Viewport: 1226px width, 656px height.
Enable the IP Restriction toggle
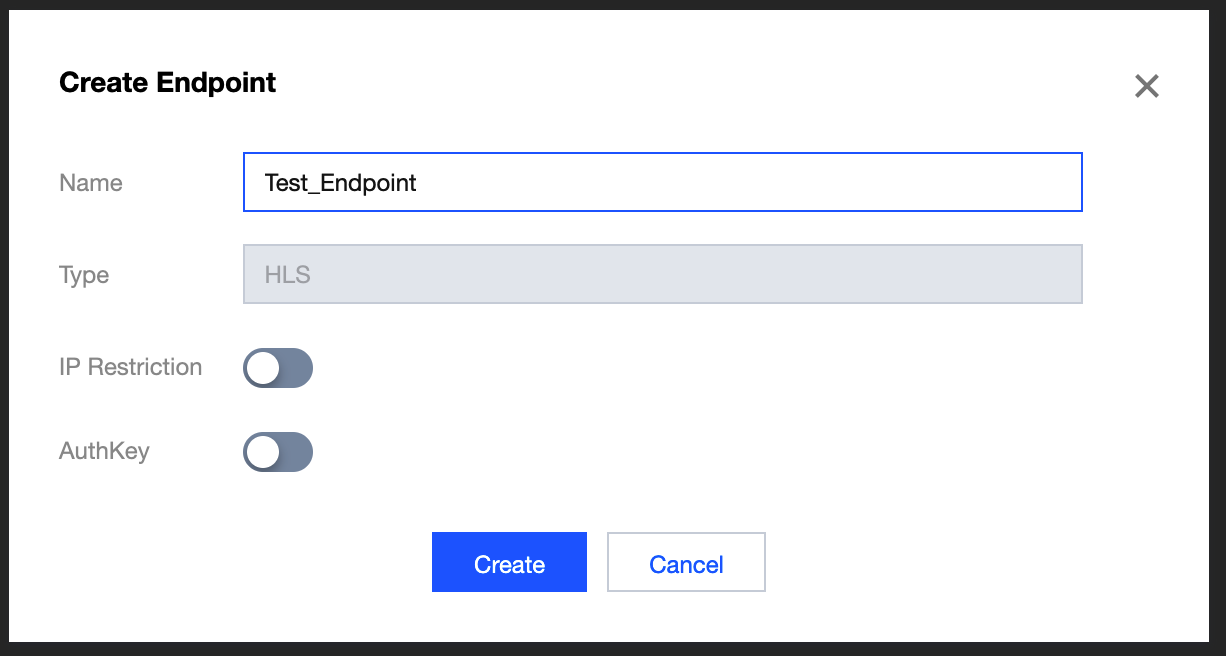pyautogui.click(x=278, y=368)
